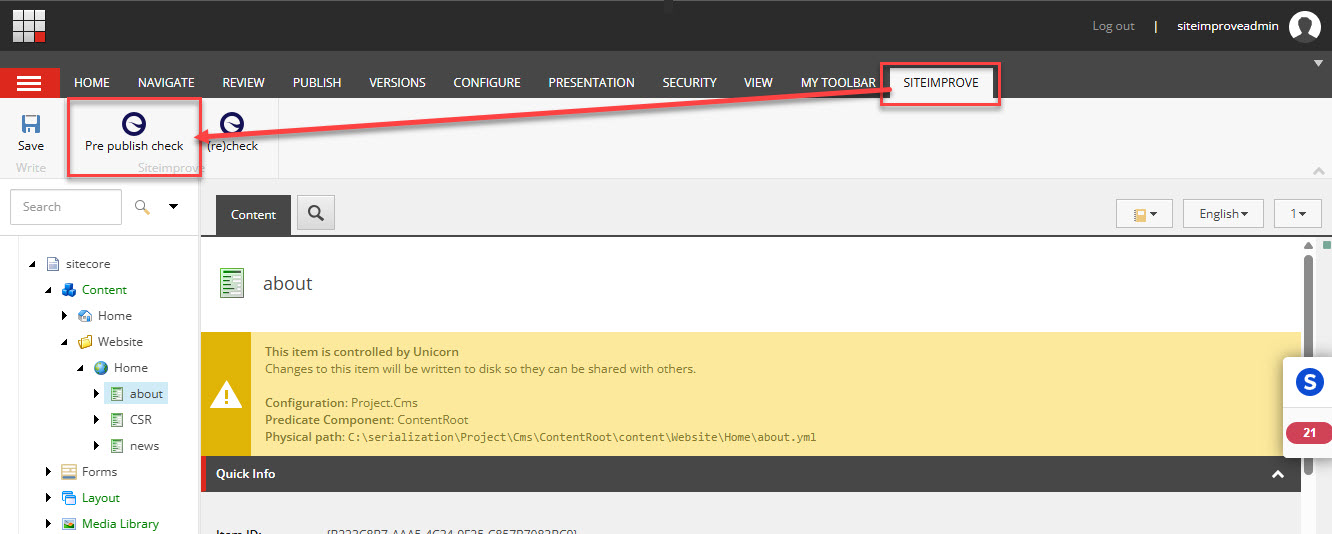Switch to the VERSIONS ribbon tab
Image resolution: width=1332 pixels, height=534 pixels.
(397, 83)
